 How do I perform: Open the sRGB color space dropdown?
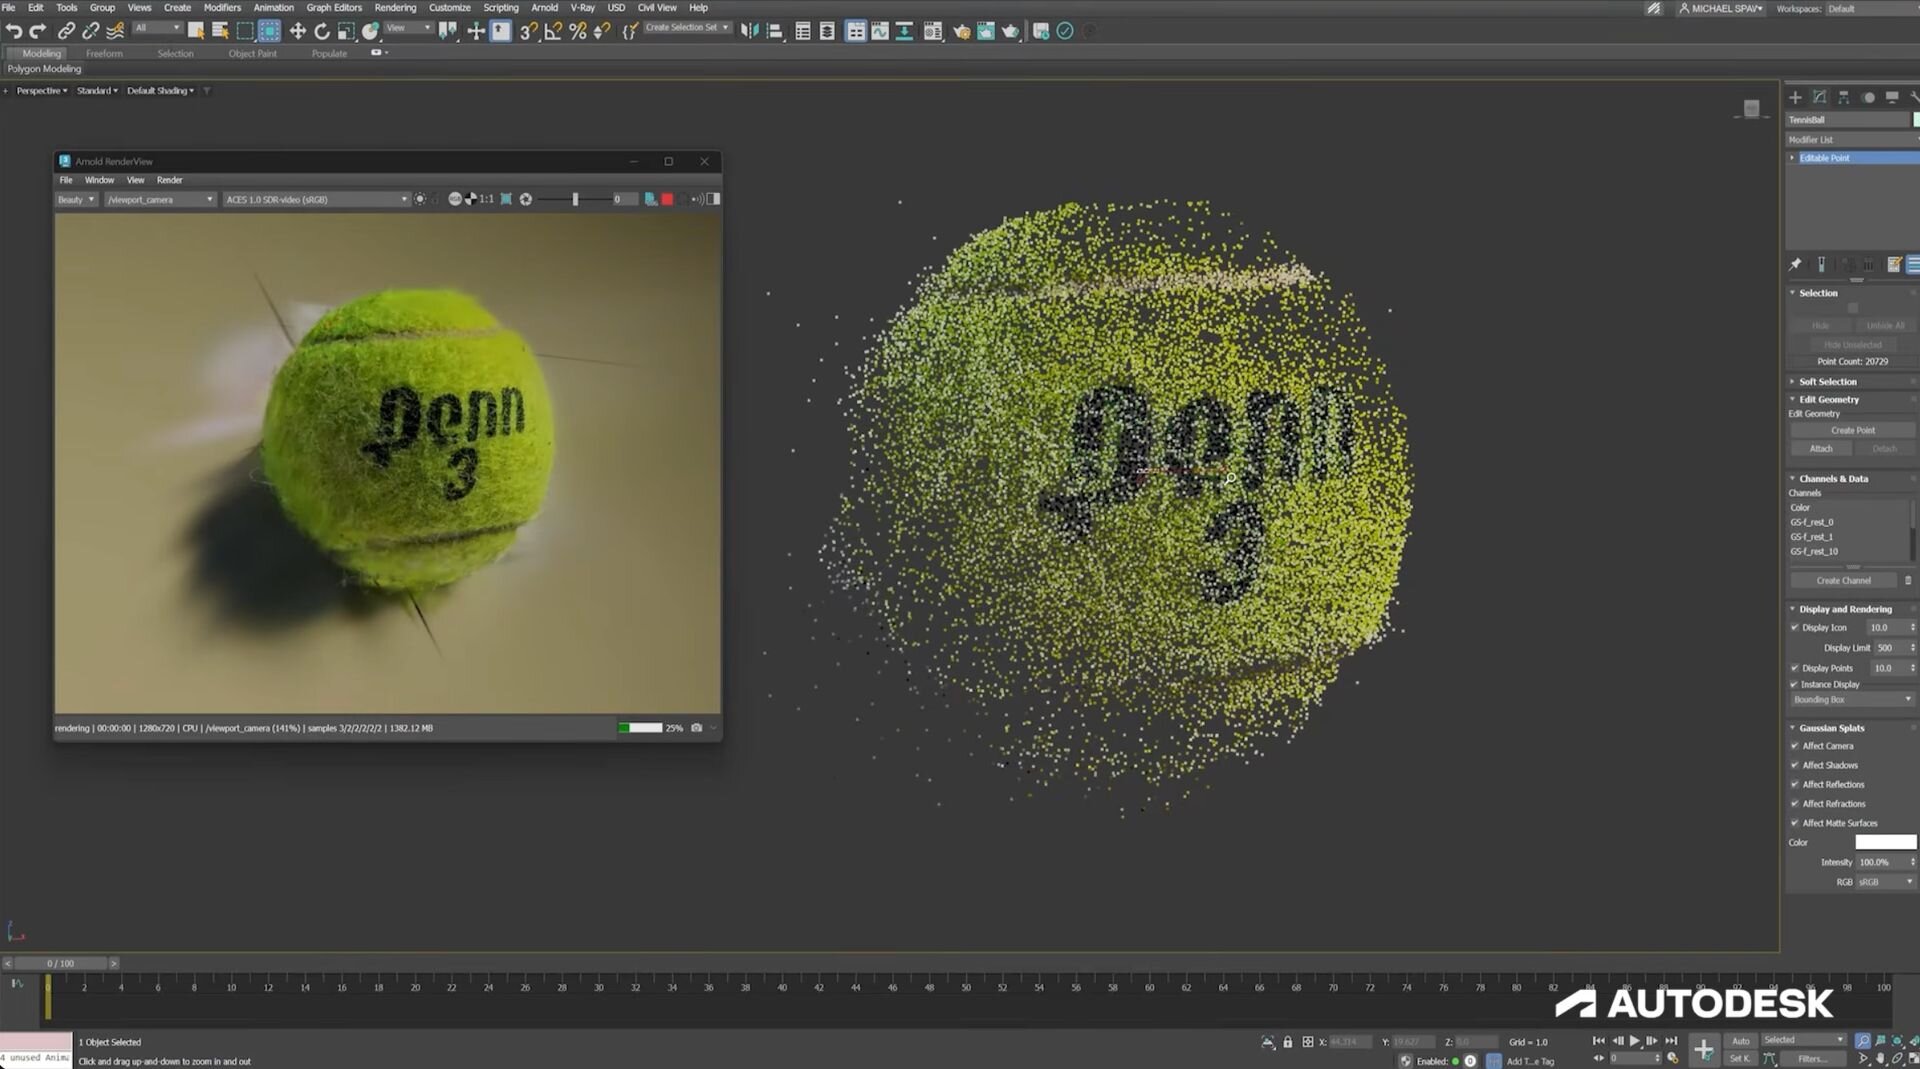[1886, 882]
